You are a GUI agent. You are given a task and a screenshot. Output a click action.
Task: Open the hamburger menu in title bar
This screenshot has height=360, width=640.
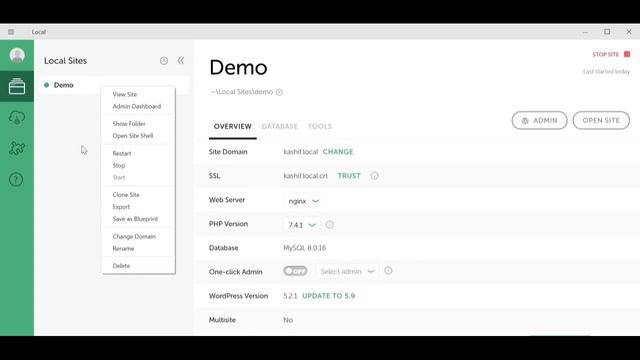[x=11, y=32]
